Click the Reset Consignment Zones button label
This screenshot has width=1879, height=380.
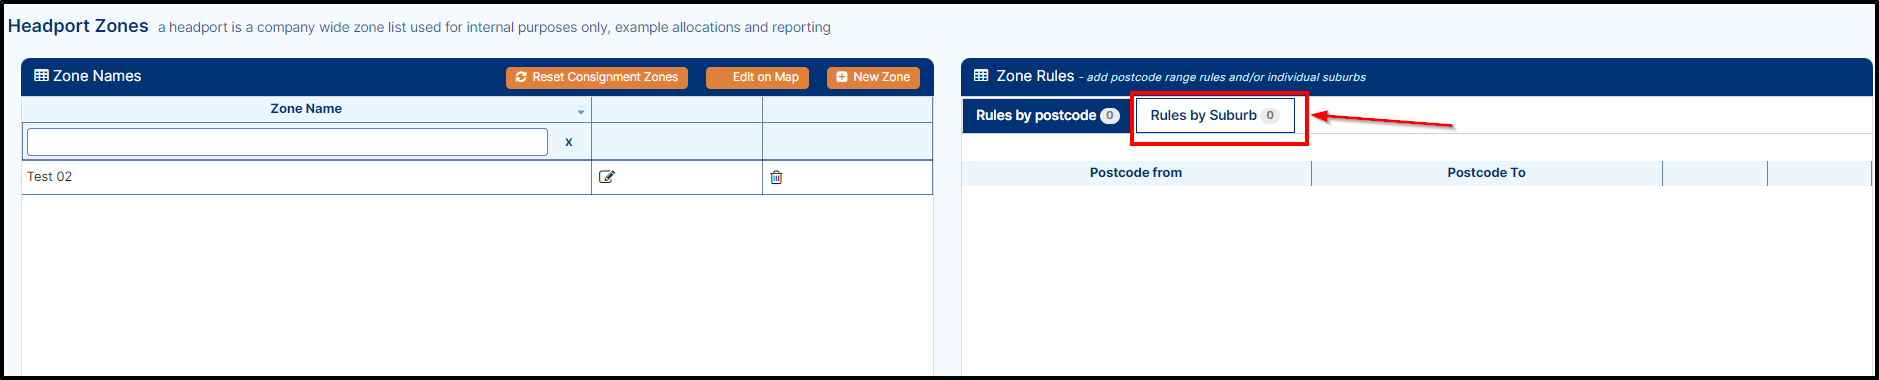[x=605, y=77]
